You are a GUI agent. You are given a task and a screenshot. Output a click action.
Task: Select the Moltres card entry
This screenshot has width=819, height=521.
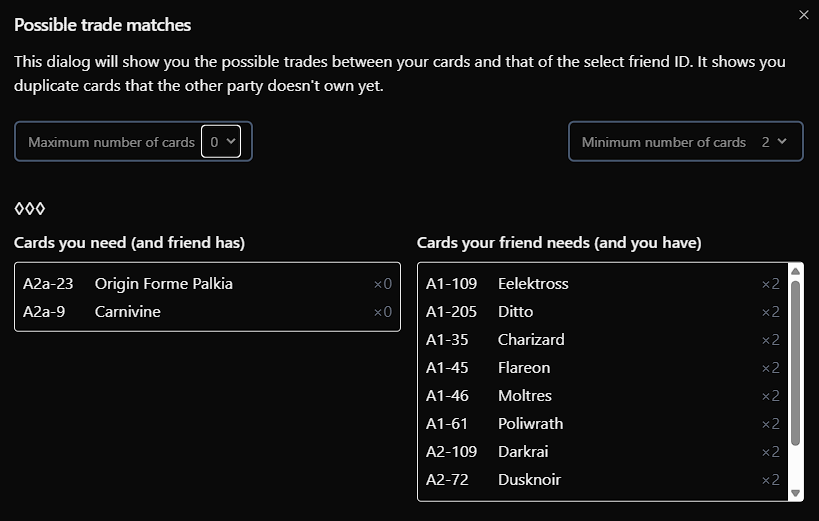[602, 396]
